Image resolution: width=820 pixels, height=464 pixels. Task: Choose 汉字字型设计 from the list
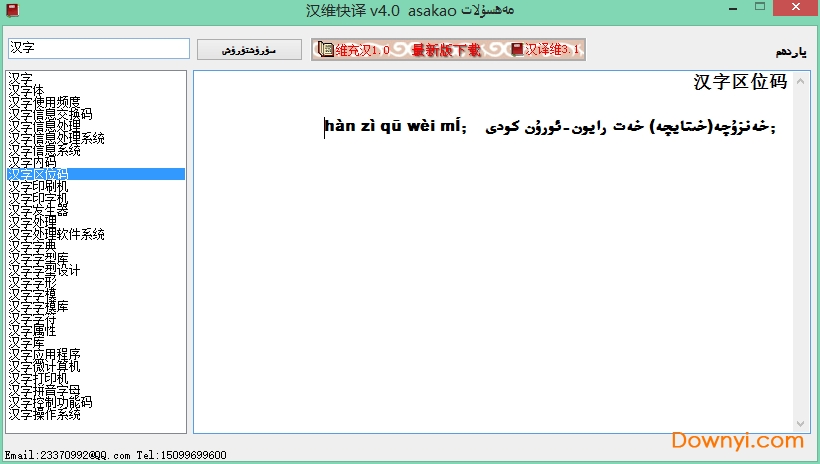coord(44,270)
